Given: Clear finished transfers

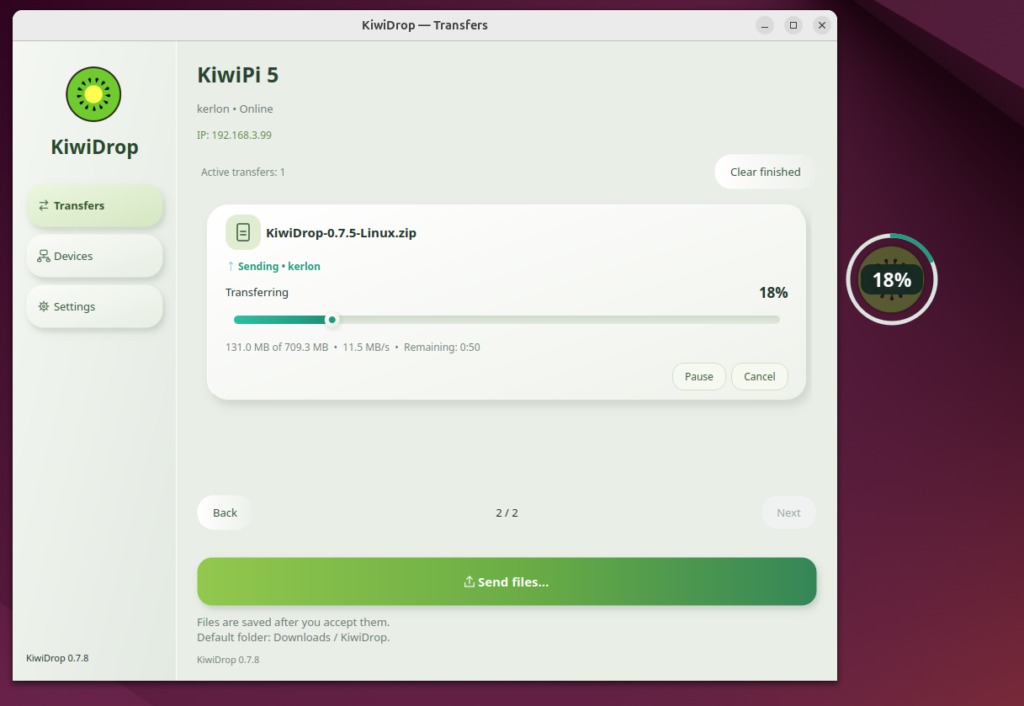Looking at the screenshot, I should point(765,172).
